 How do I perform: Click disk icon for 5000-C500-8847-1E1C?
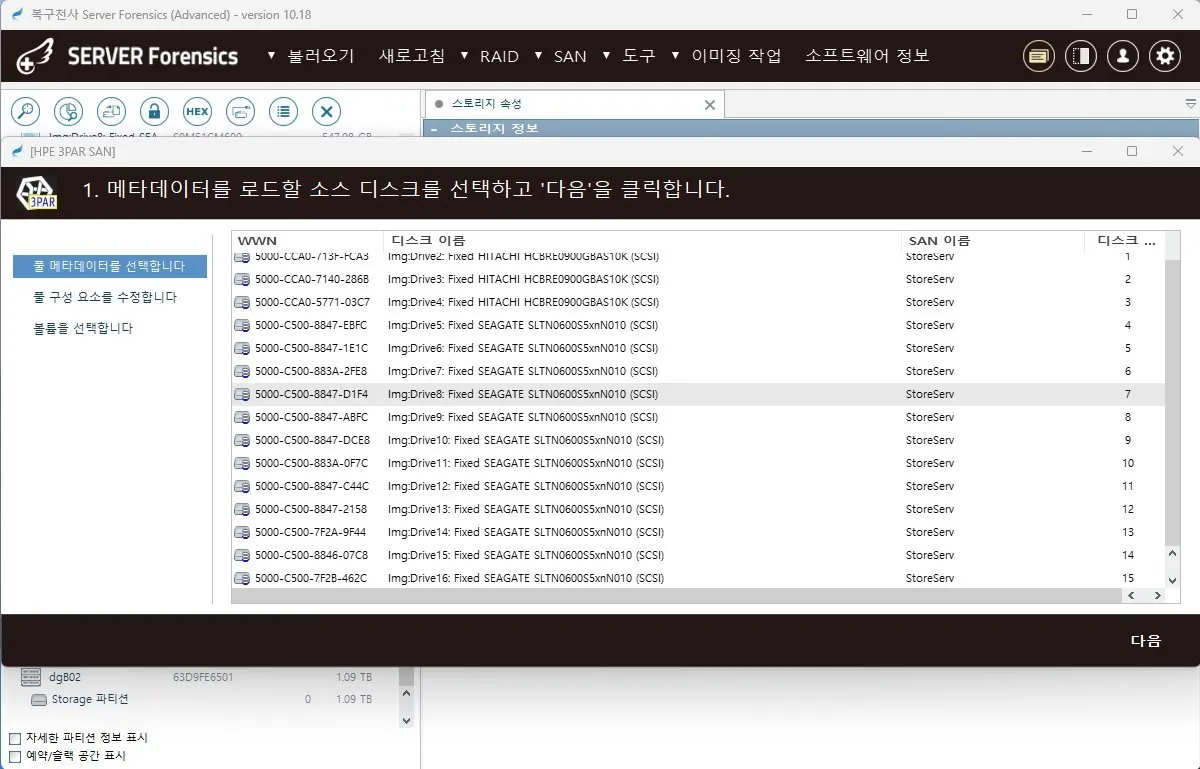click(242, 348)
